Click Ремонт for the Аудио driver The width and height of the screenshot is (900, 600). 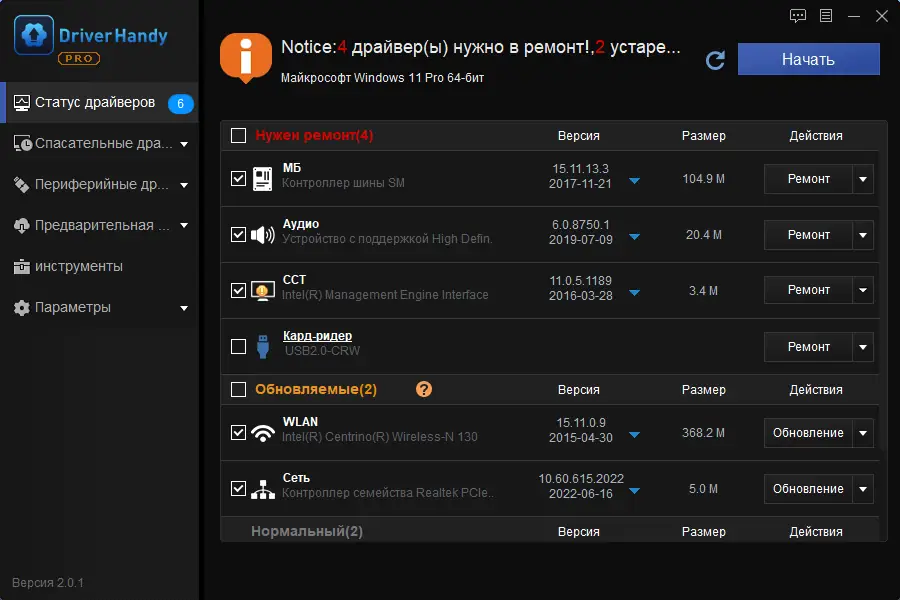pyautogui.click(x=808, y=235)
